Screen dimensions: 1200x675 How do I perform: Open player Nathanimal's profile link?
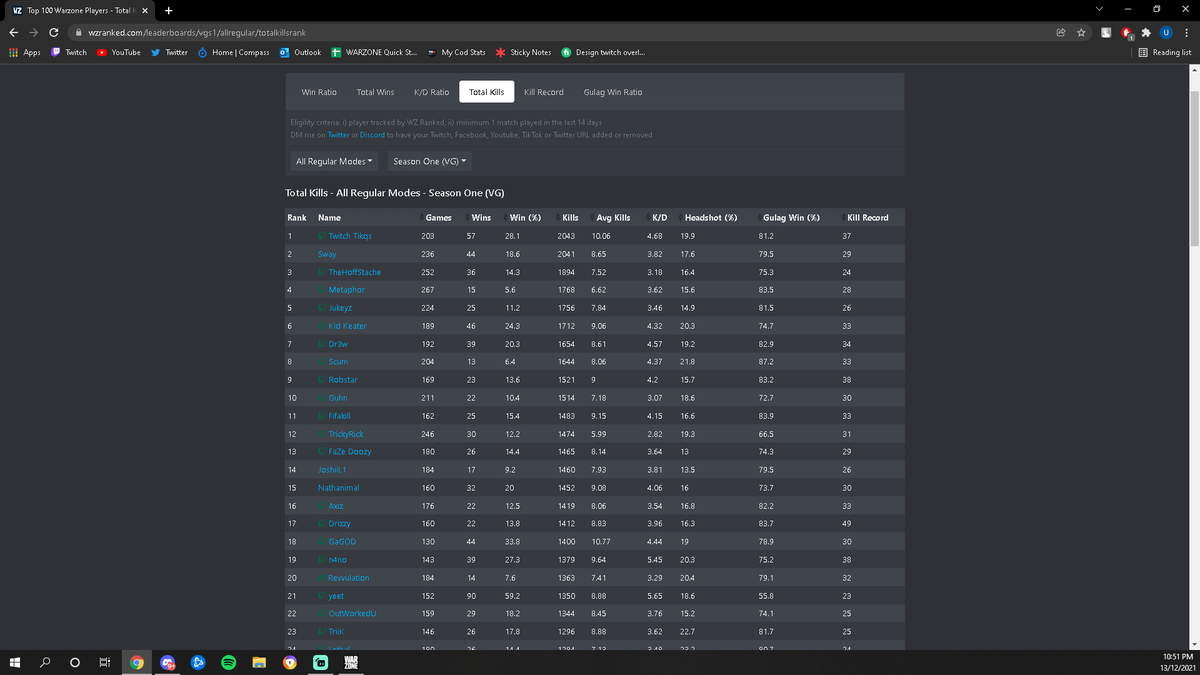(x=338, y=488)
